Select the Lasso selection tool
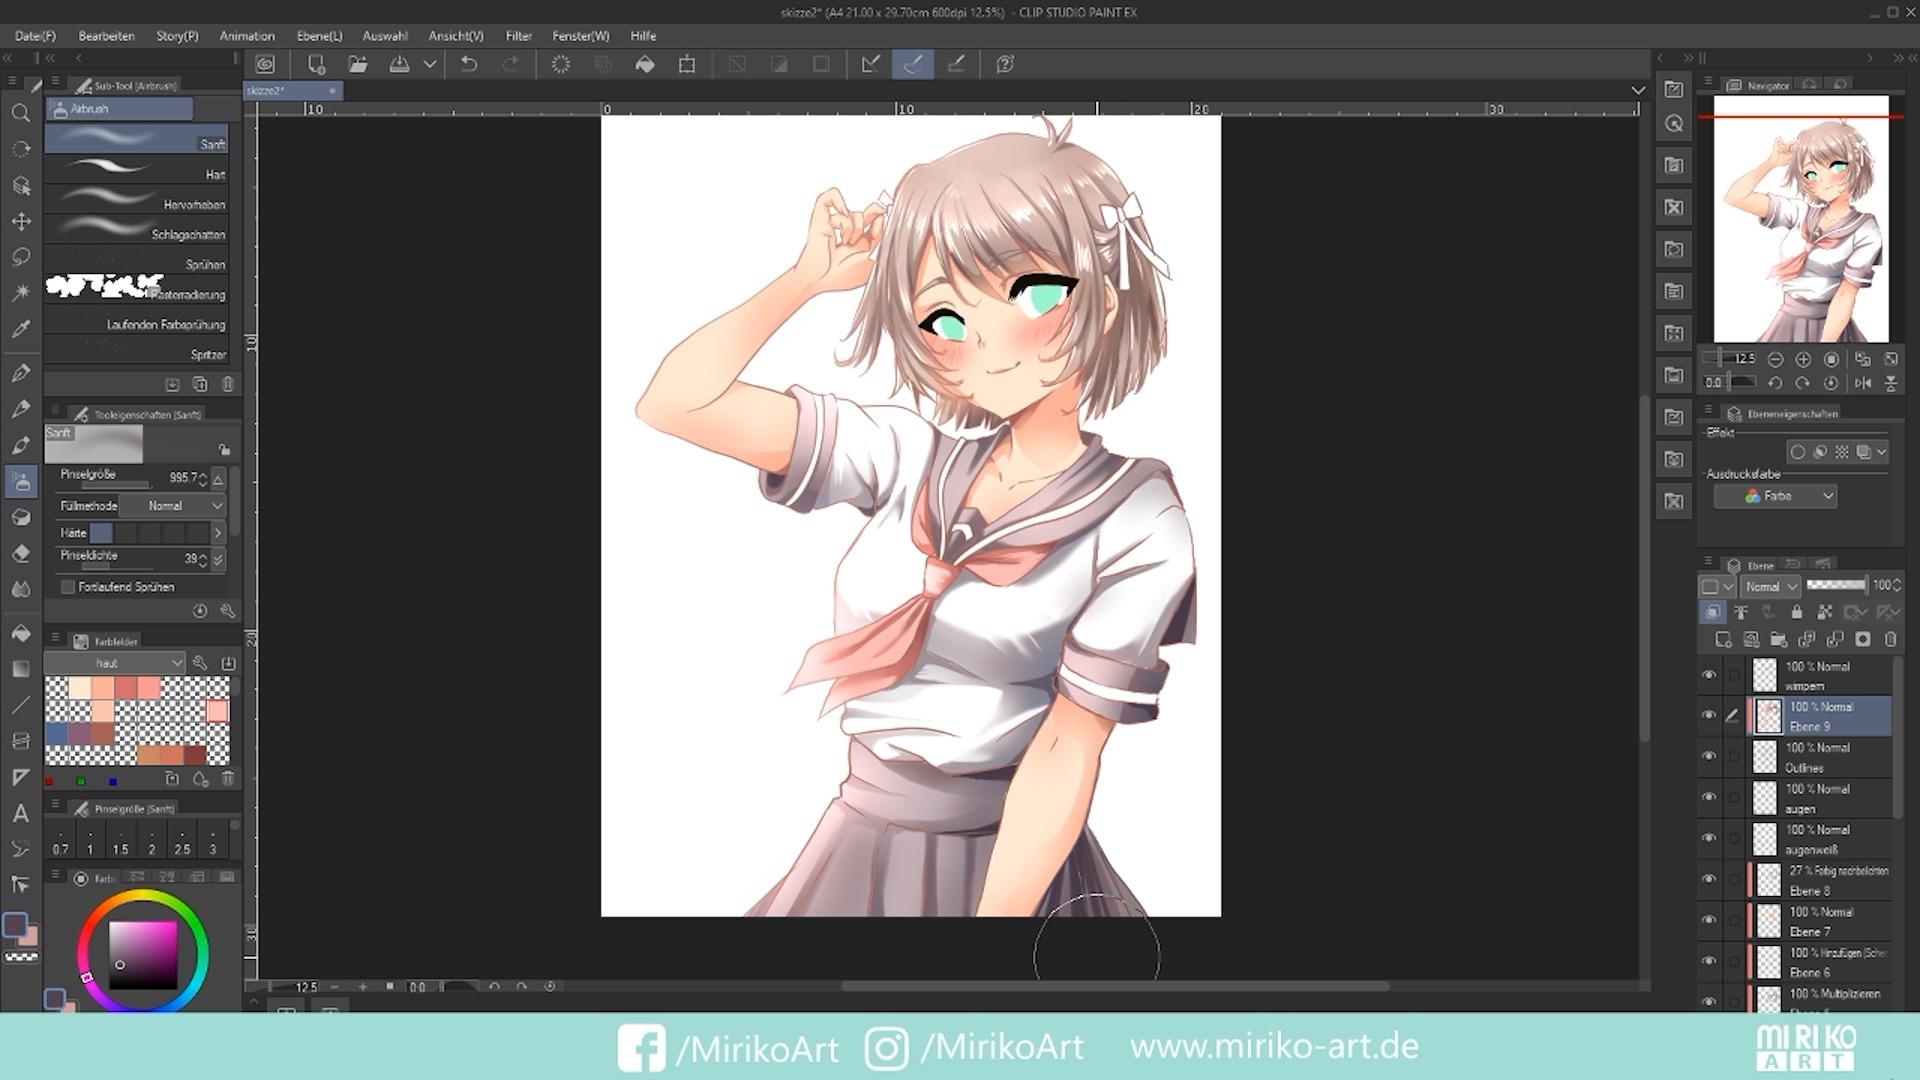1920x1080 pixels. 20,257
